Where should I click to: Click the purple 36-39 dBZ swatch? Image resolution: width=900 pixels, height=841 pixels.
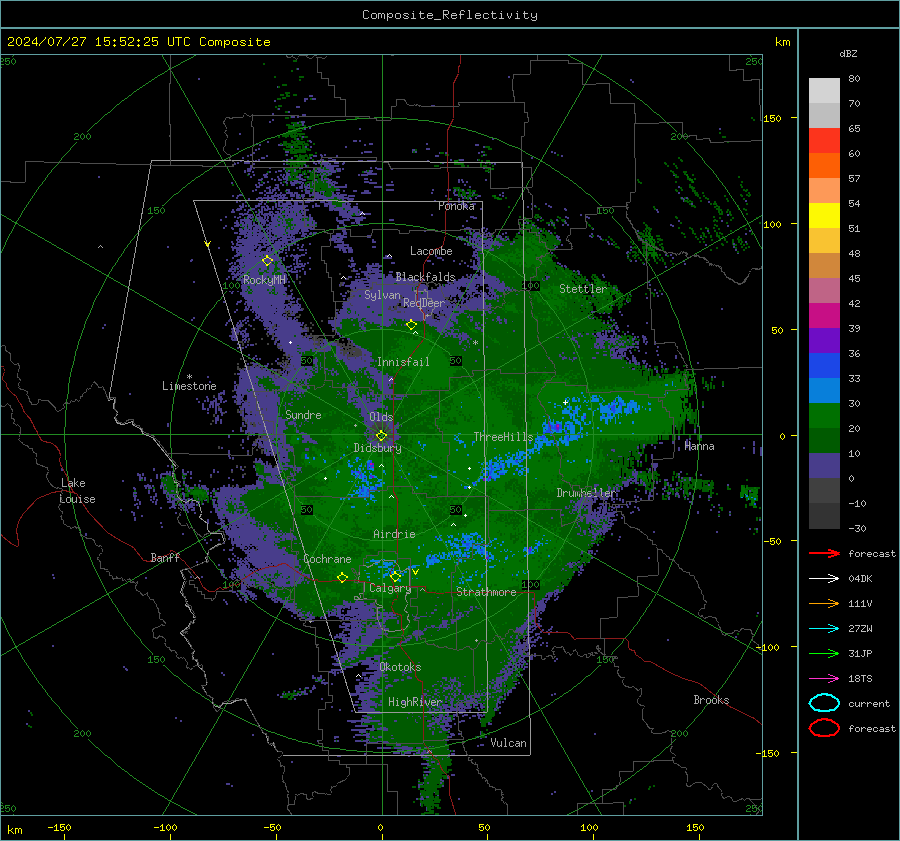[x=824, y=341]
